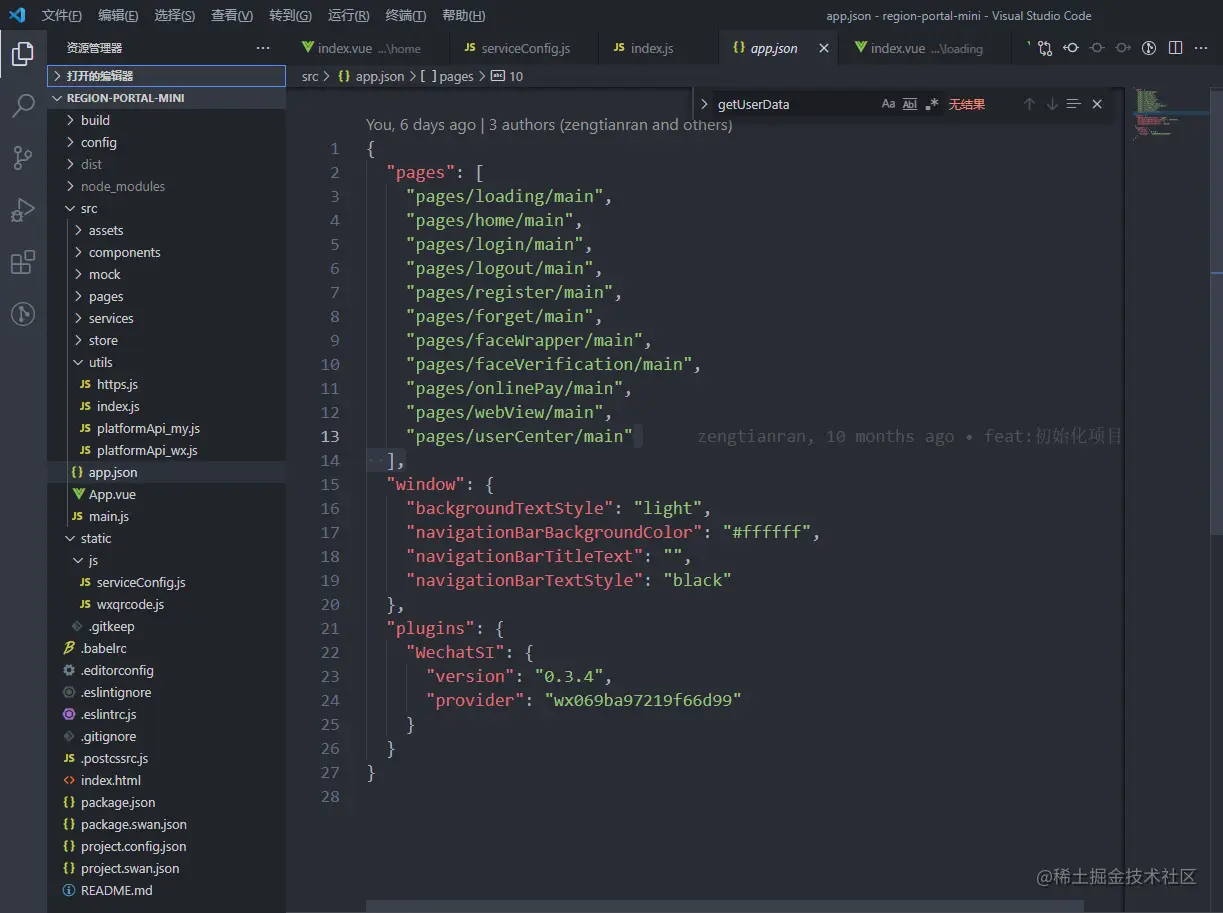Open the Source Control view

click(22, 158)
